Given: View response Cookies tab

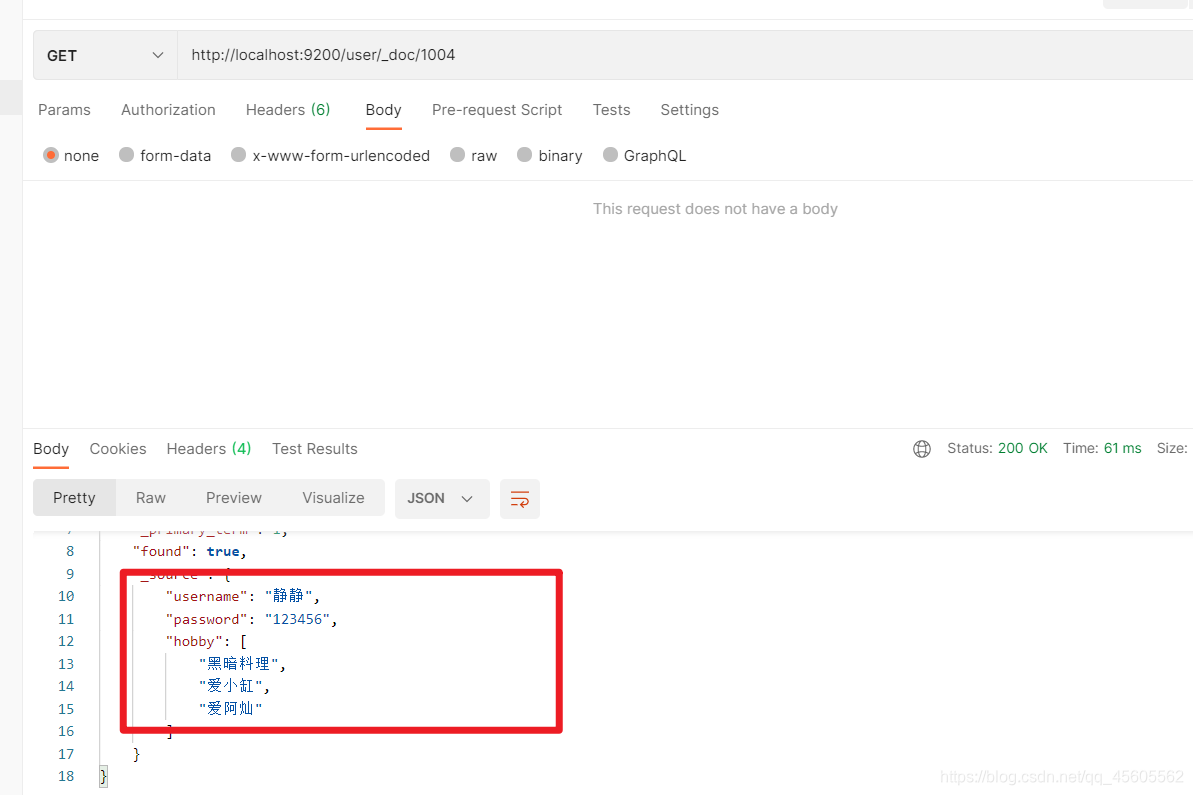Looking at the screenshot, I should 118,449.
